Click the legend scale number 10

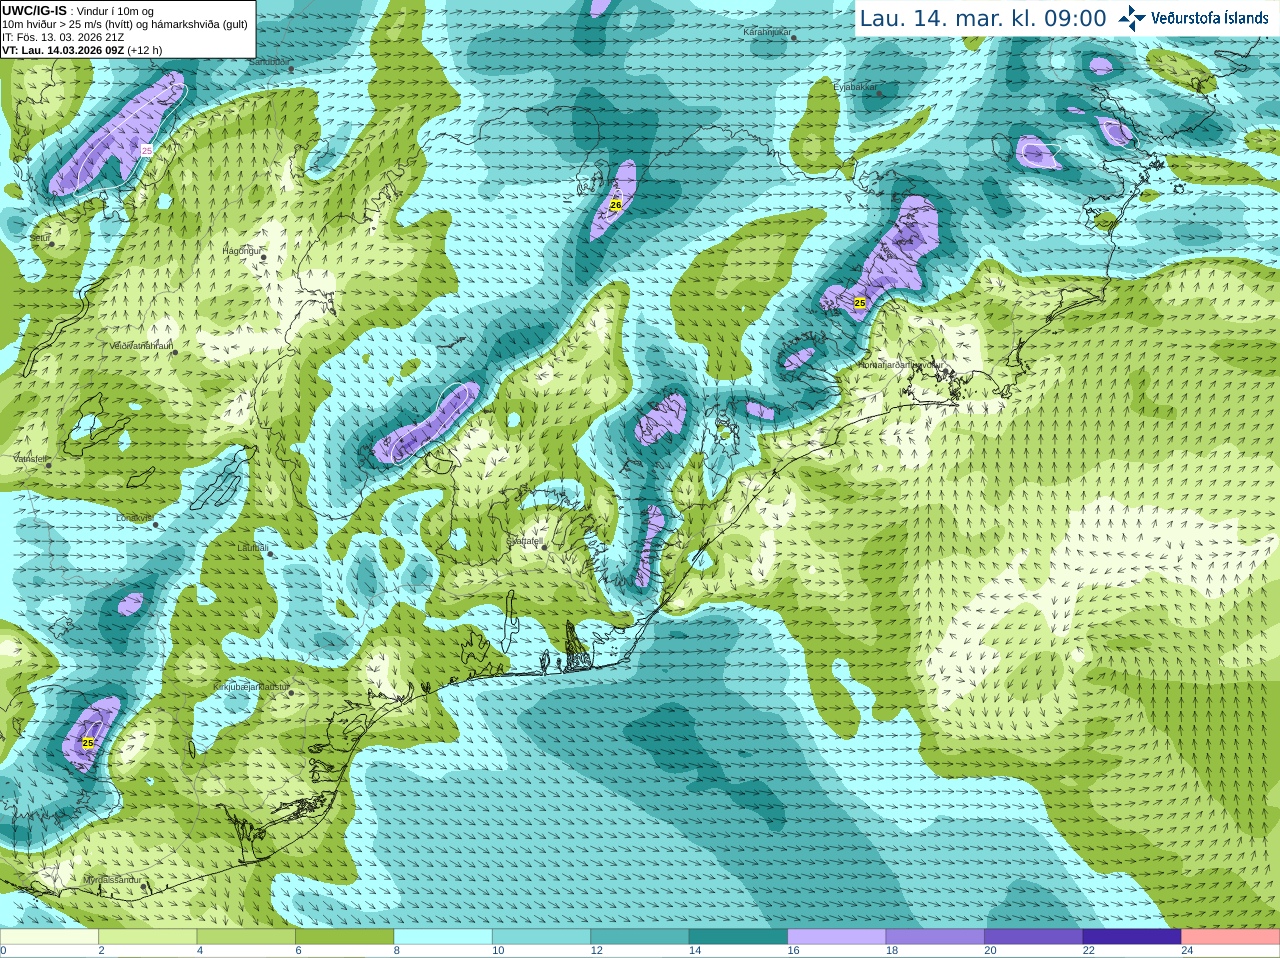coord(498,951)
